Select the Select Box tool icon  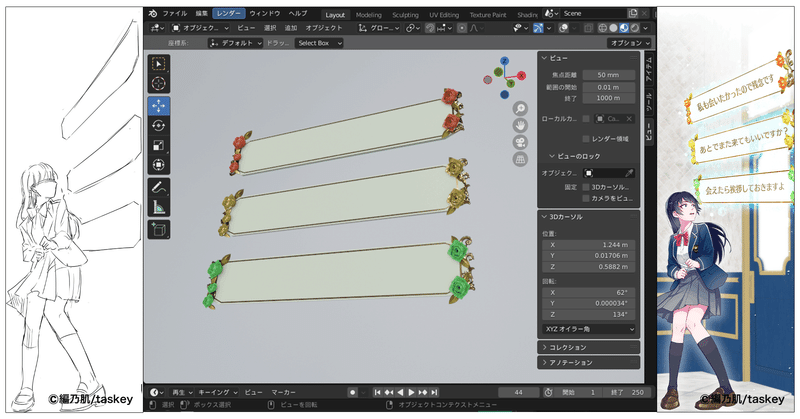(x=159, y=64)
